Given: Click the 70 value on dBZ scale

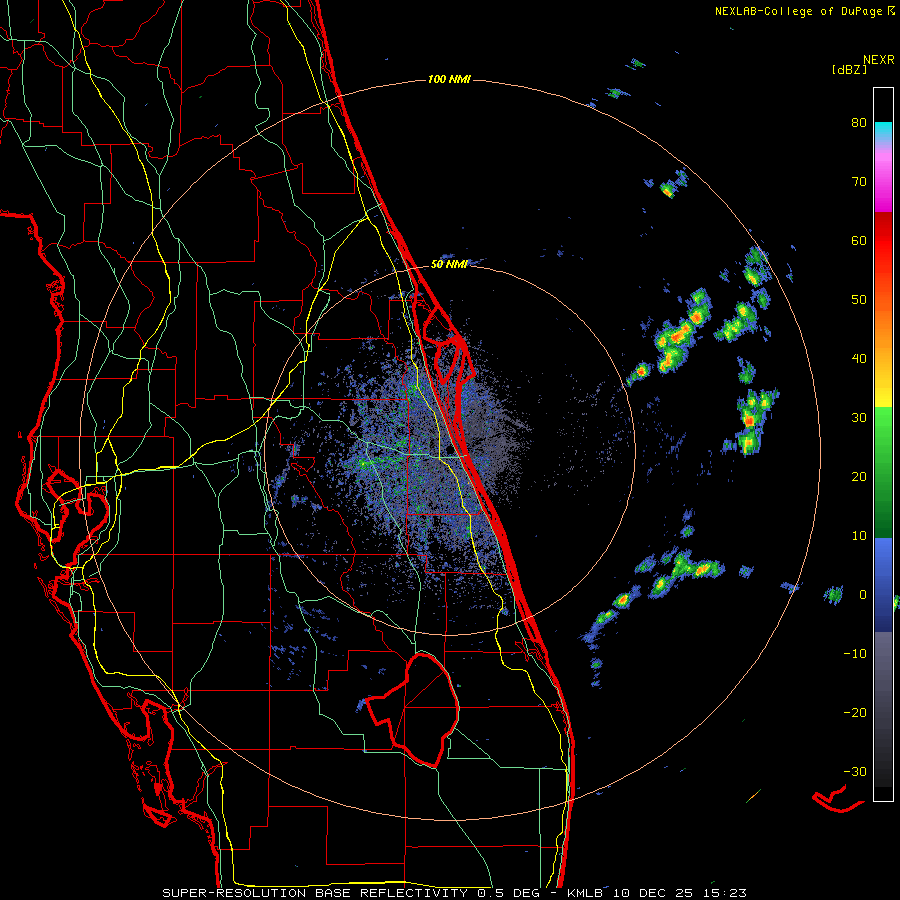Looking at the screenshot, I should click(x=859, y=181).
